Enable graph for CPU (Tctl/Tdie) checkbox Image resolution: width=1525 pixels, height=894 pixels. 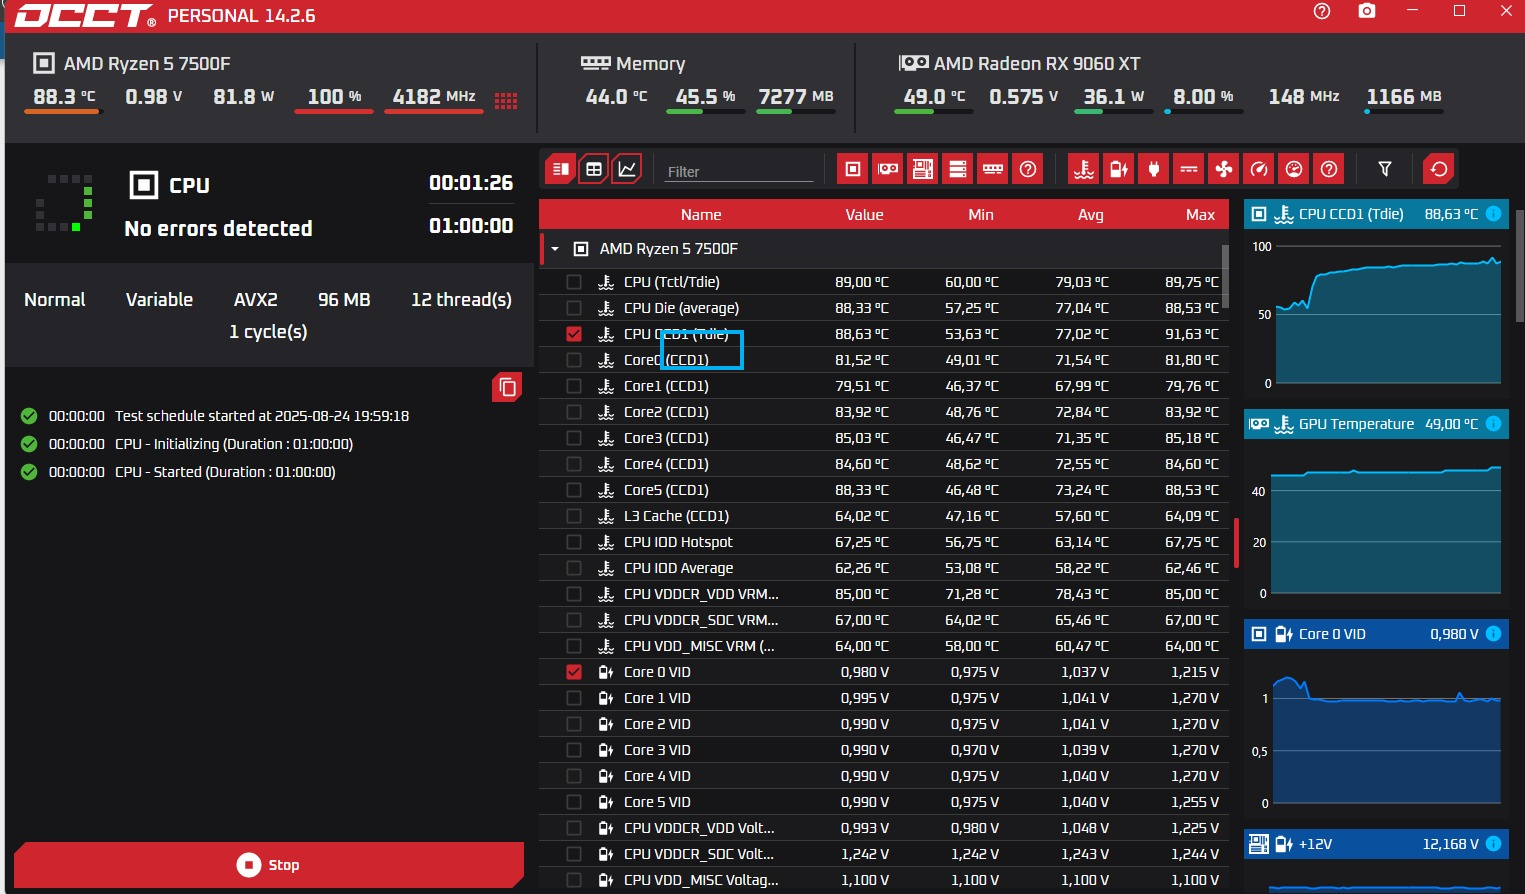click(574, 282)
